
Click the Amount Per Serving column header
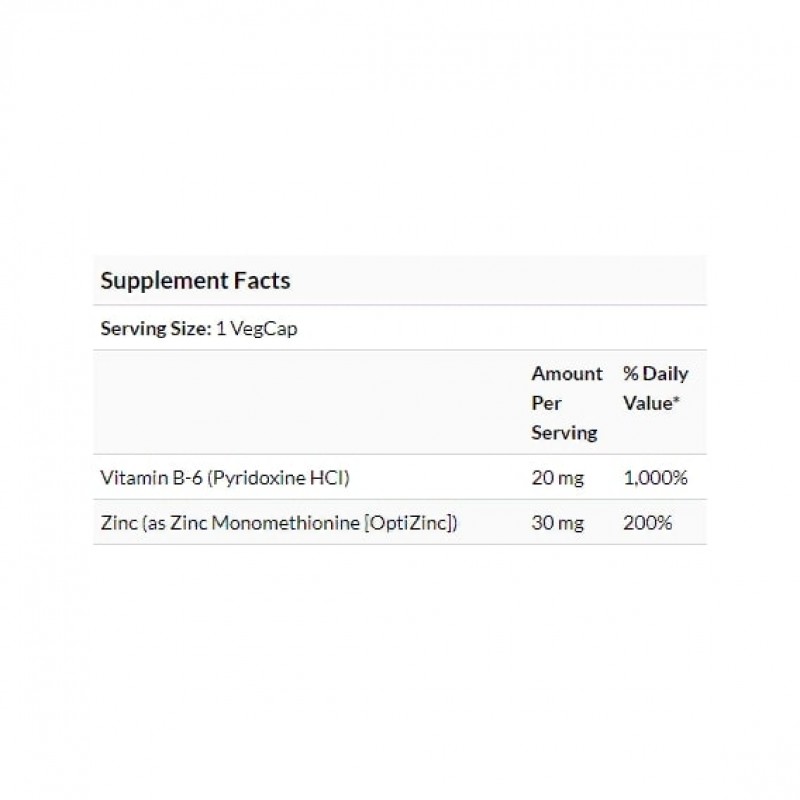pyautogui.click(x=566, y=403)
